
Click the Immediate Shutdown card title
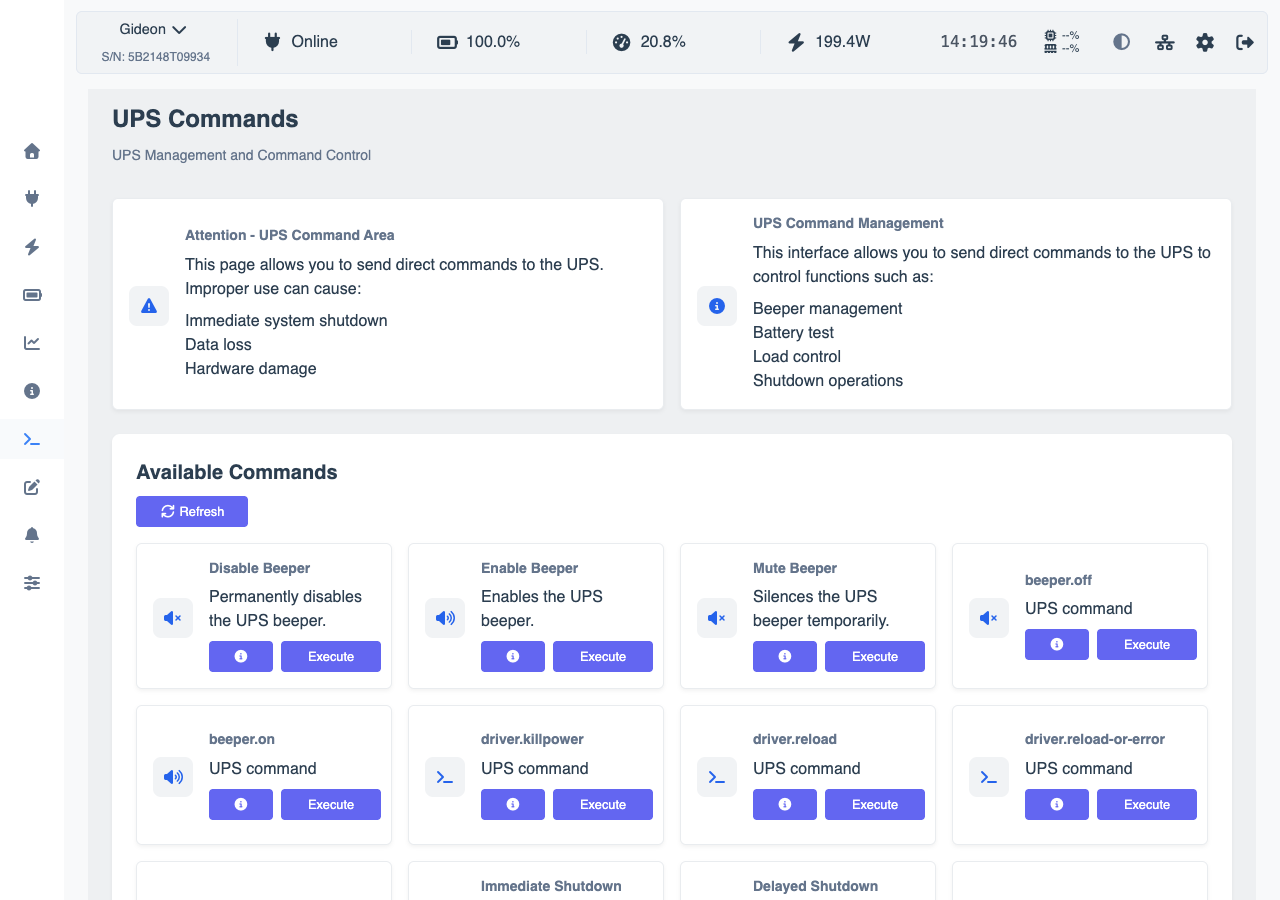551,886
